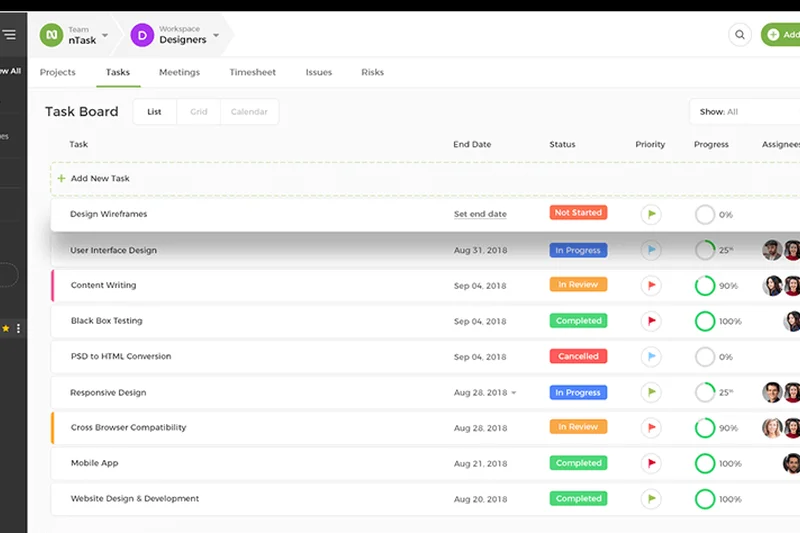Screen dimensions: 800x533
Task: Click the green priority flag for Design Wireframes
Action: [x=651, y=214]
